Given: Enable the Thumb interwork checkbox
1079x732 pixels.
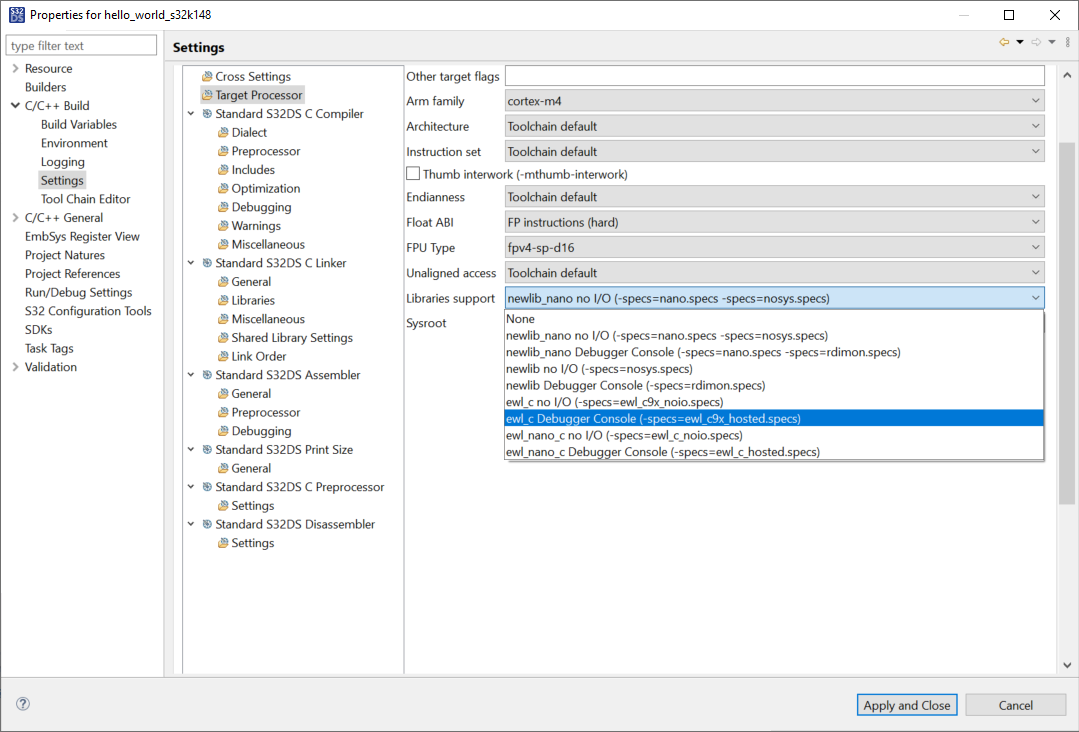Looking at the screenshot, I should coord(412,173).
